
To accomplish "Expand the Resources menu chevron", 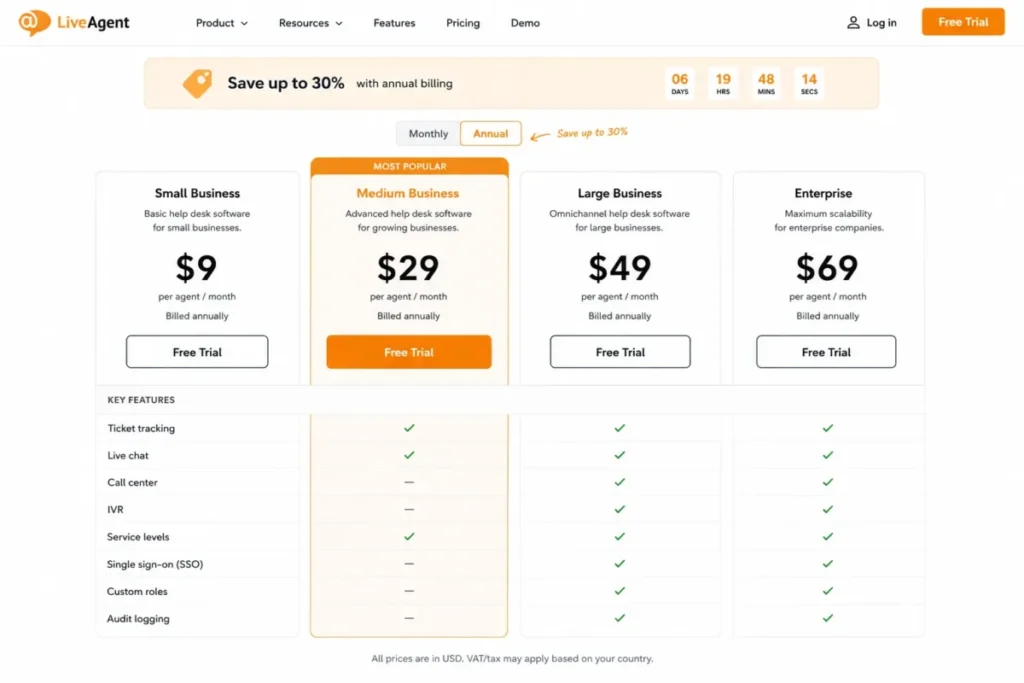I will pos(339,24).
